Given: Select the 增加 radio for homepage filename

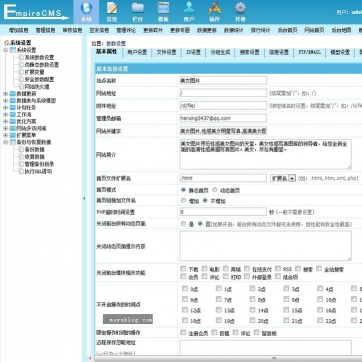Looking at the screenshot, I should coord(183,200).
